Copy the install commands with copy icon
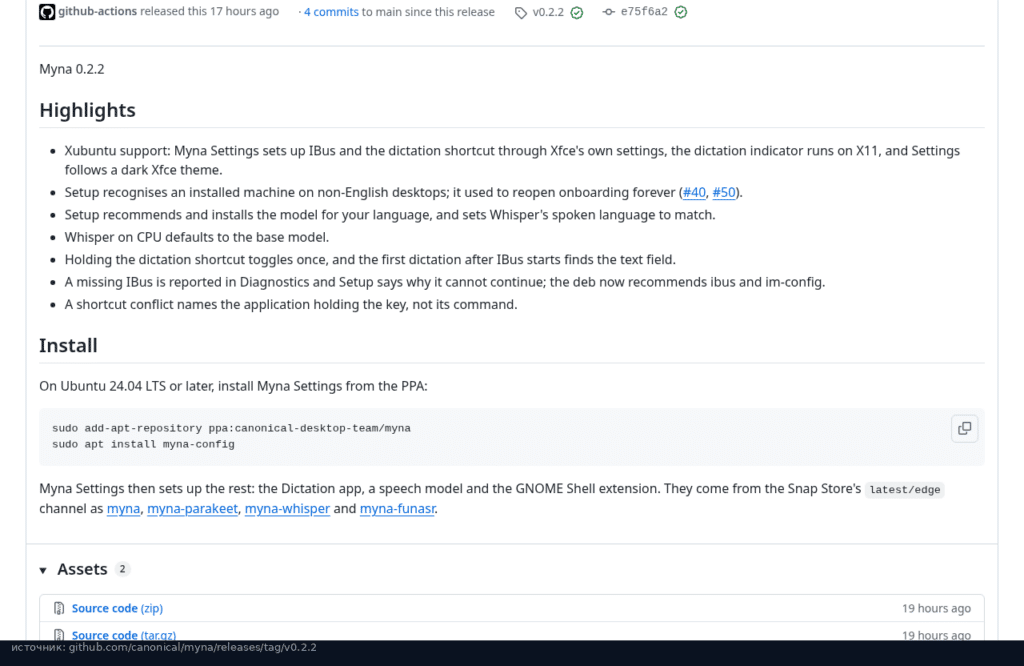Screen dimensions: 1024x666 [x=964, y=428]
